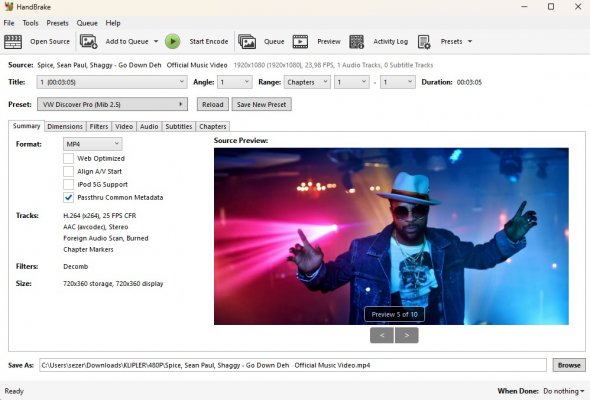
Task: Show next preview image
Action: (x=406, y=335)
